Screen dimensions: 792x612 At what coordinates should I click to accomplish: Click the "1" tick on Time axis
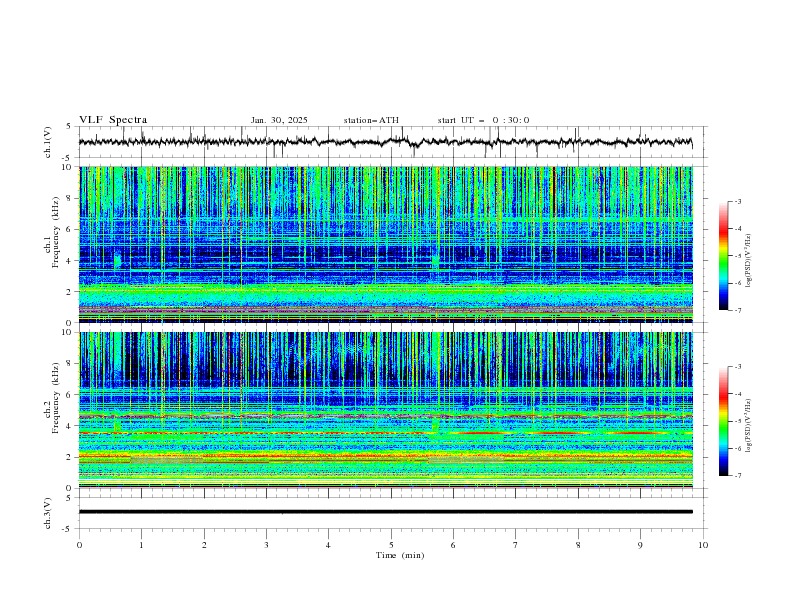[x=141, y=545]
